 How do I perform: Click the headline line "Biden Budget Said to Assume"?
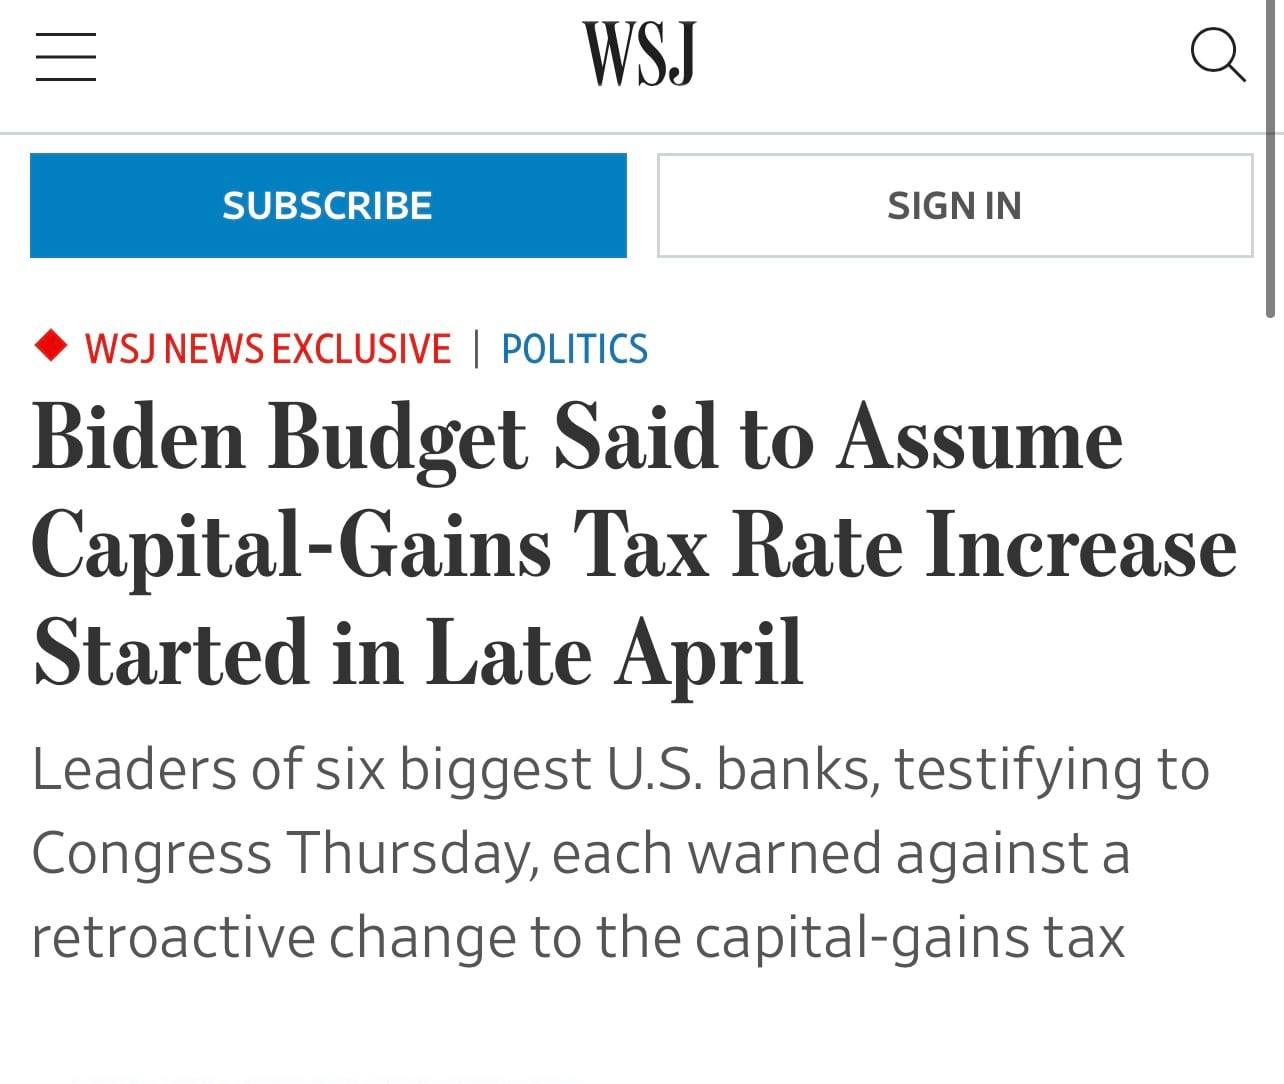[x=578, y=439]
